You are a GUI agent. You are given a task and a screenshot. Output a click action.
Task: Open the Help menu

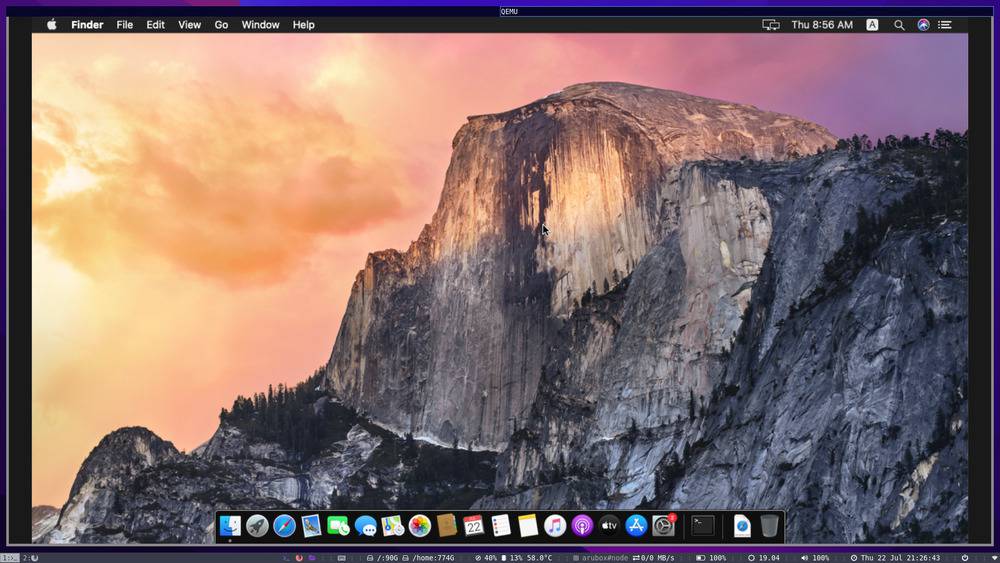click(304, 25)
